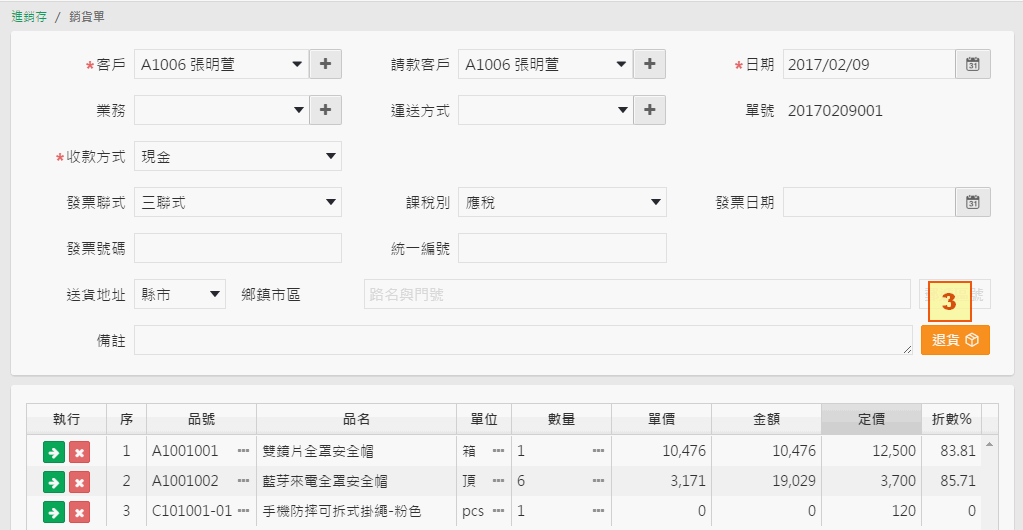Click the 統一編號 input field
Viewport: 1023px width, 530px height.
click(562, 248)
